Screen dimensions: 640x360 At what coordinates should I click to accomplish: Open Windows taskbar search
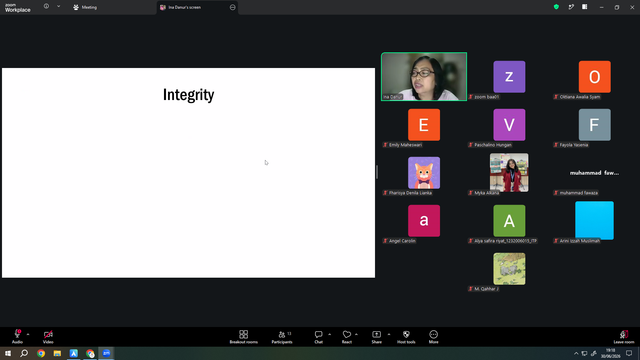24,353
